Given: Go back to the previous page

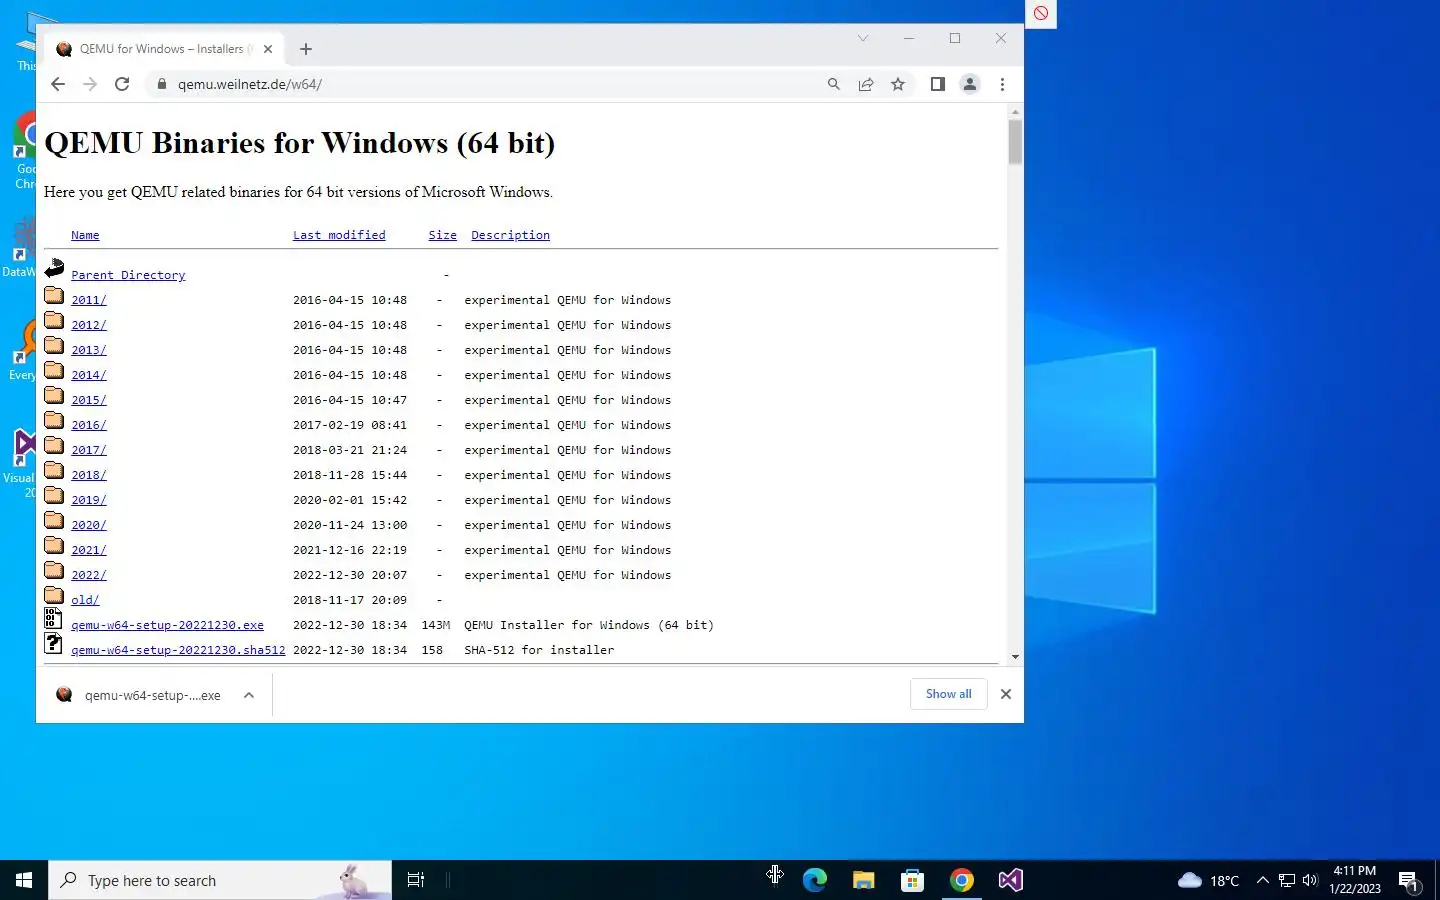Looking at the screenshot, I should click(x=58, y=84).
